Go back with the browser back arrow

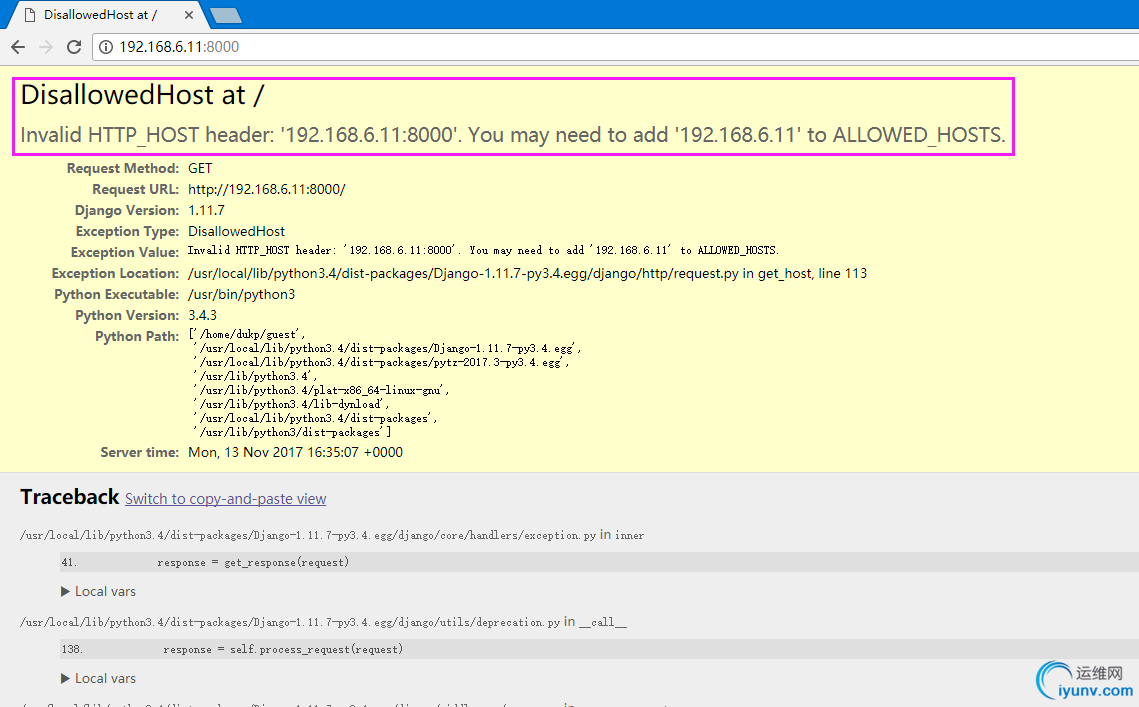[x=18, y=47]
